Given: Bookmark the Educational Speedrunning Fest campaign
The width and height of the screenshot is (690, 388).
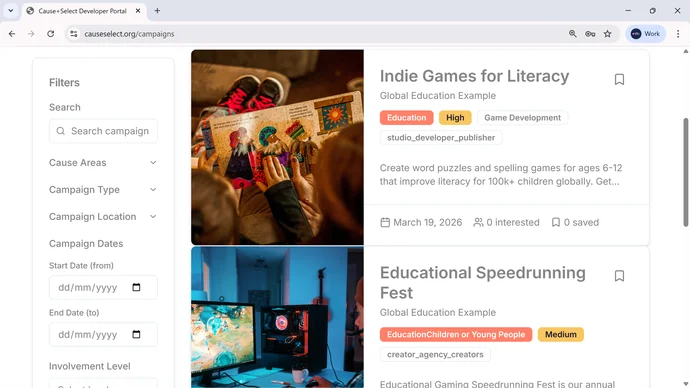Looking at the screenshot, I should pos(619,276).
